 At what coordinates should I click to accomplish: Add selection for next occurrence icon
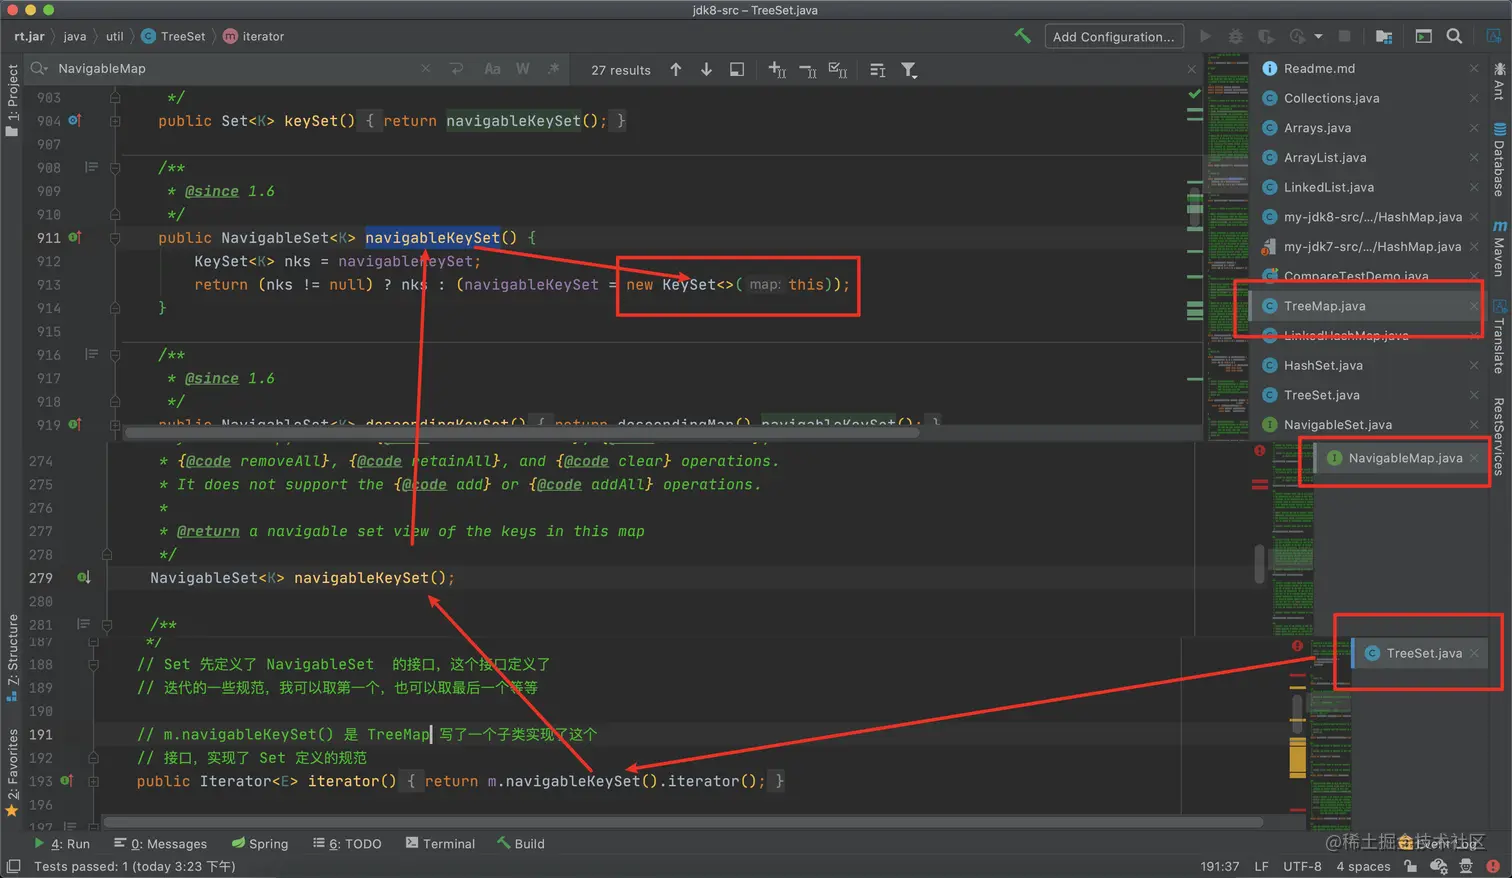pos(777,69)
